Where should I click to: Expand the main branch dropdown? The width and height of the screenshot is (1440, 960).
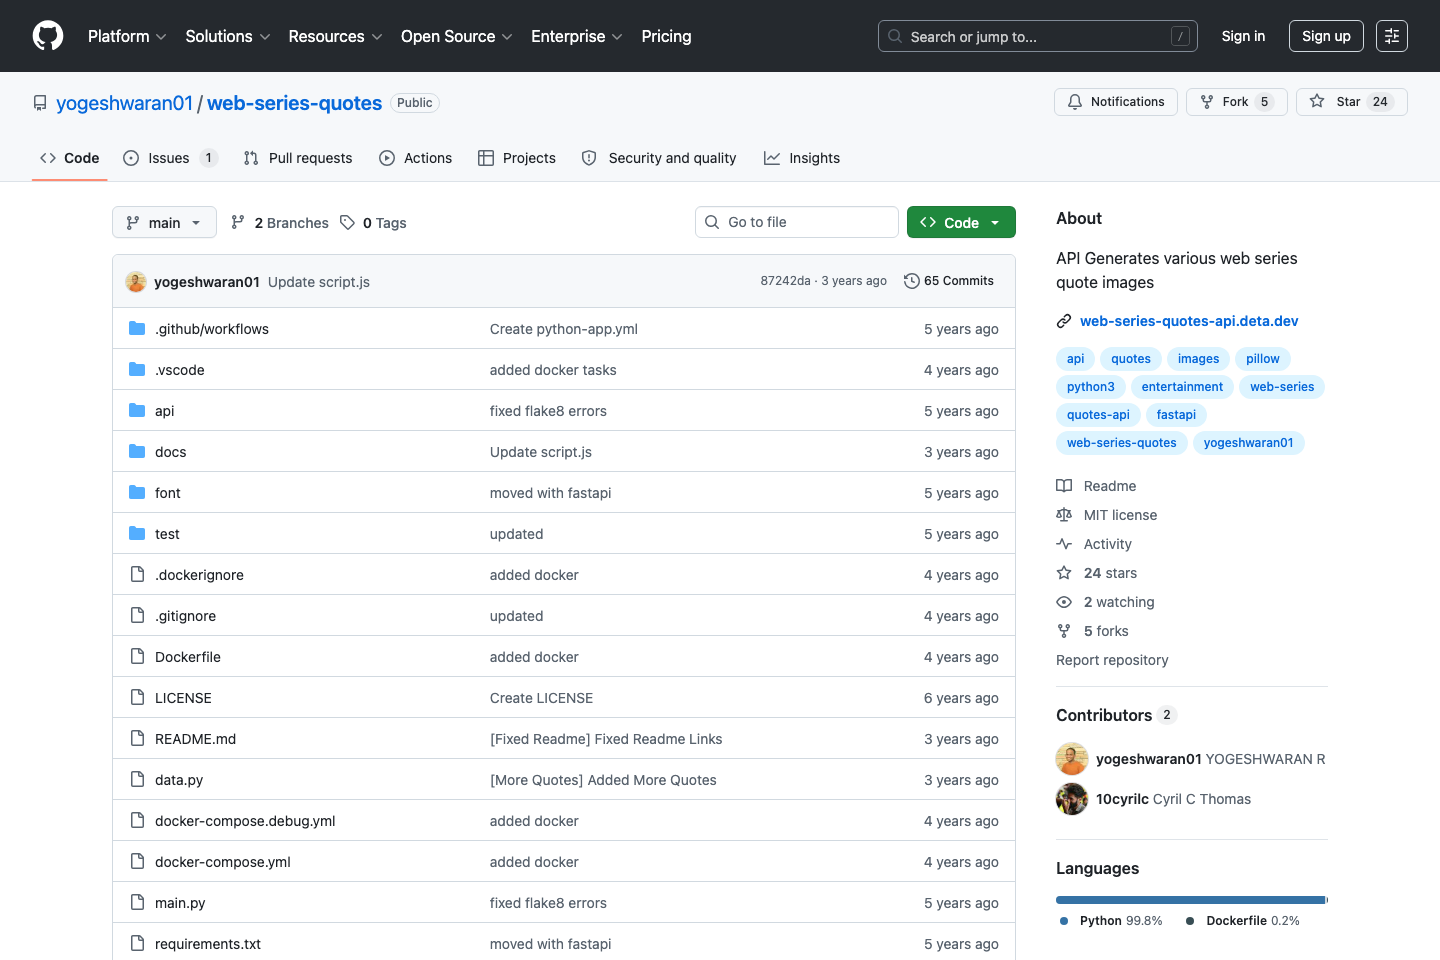pos(164,223)
